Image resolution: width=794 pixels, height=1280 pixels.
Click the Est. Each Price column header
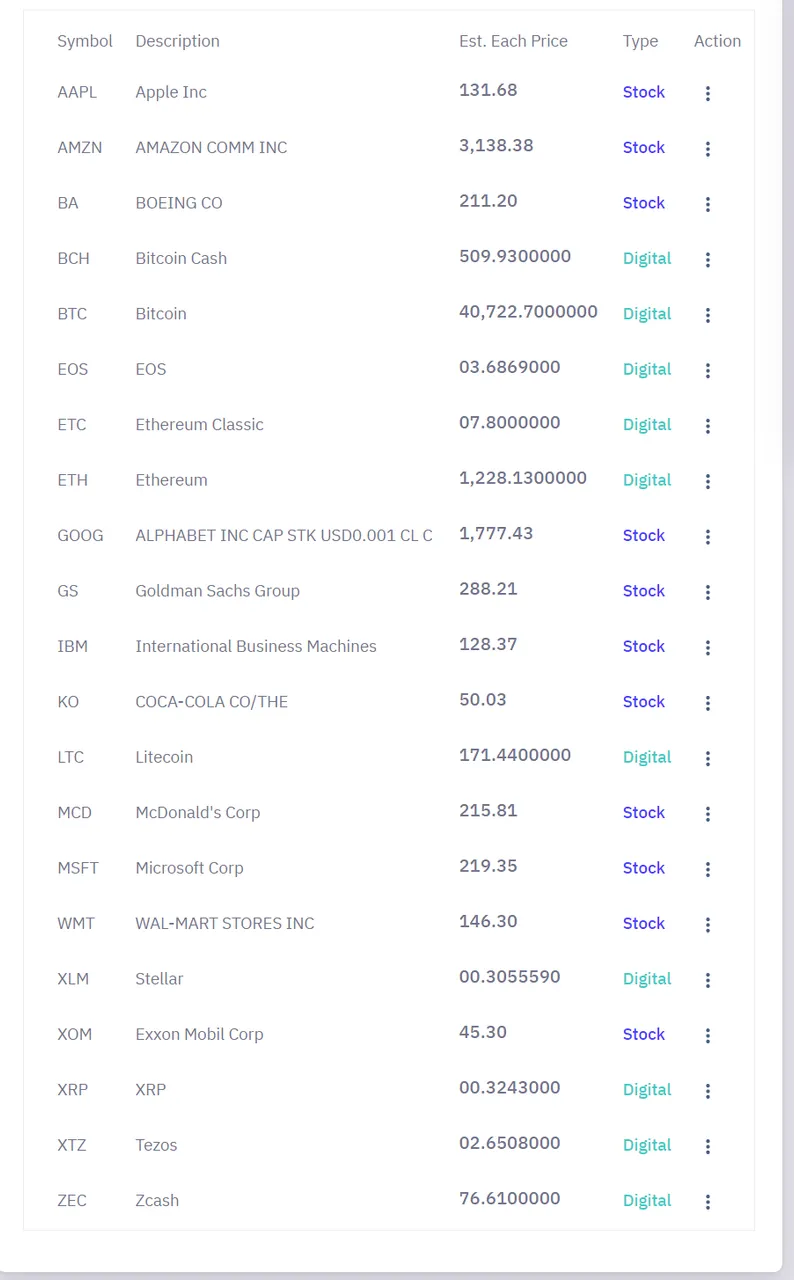click(x=513, y=41)
